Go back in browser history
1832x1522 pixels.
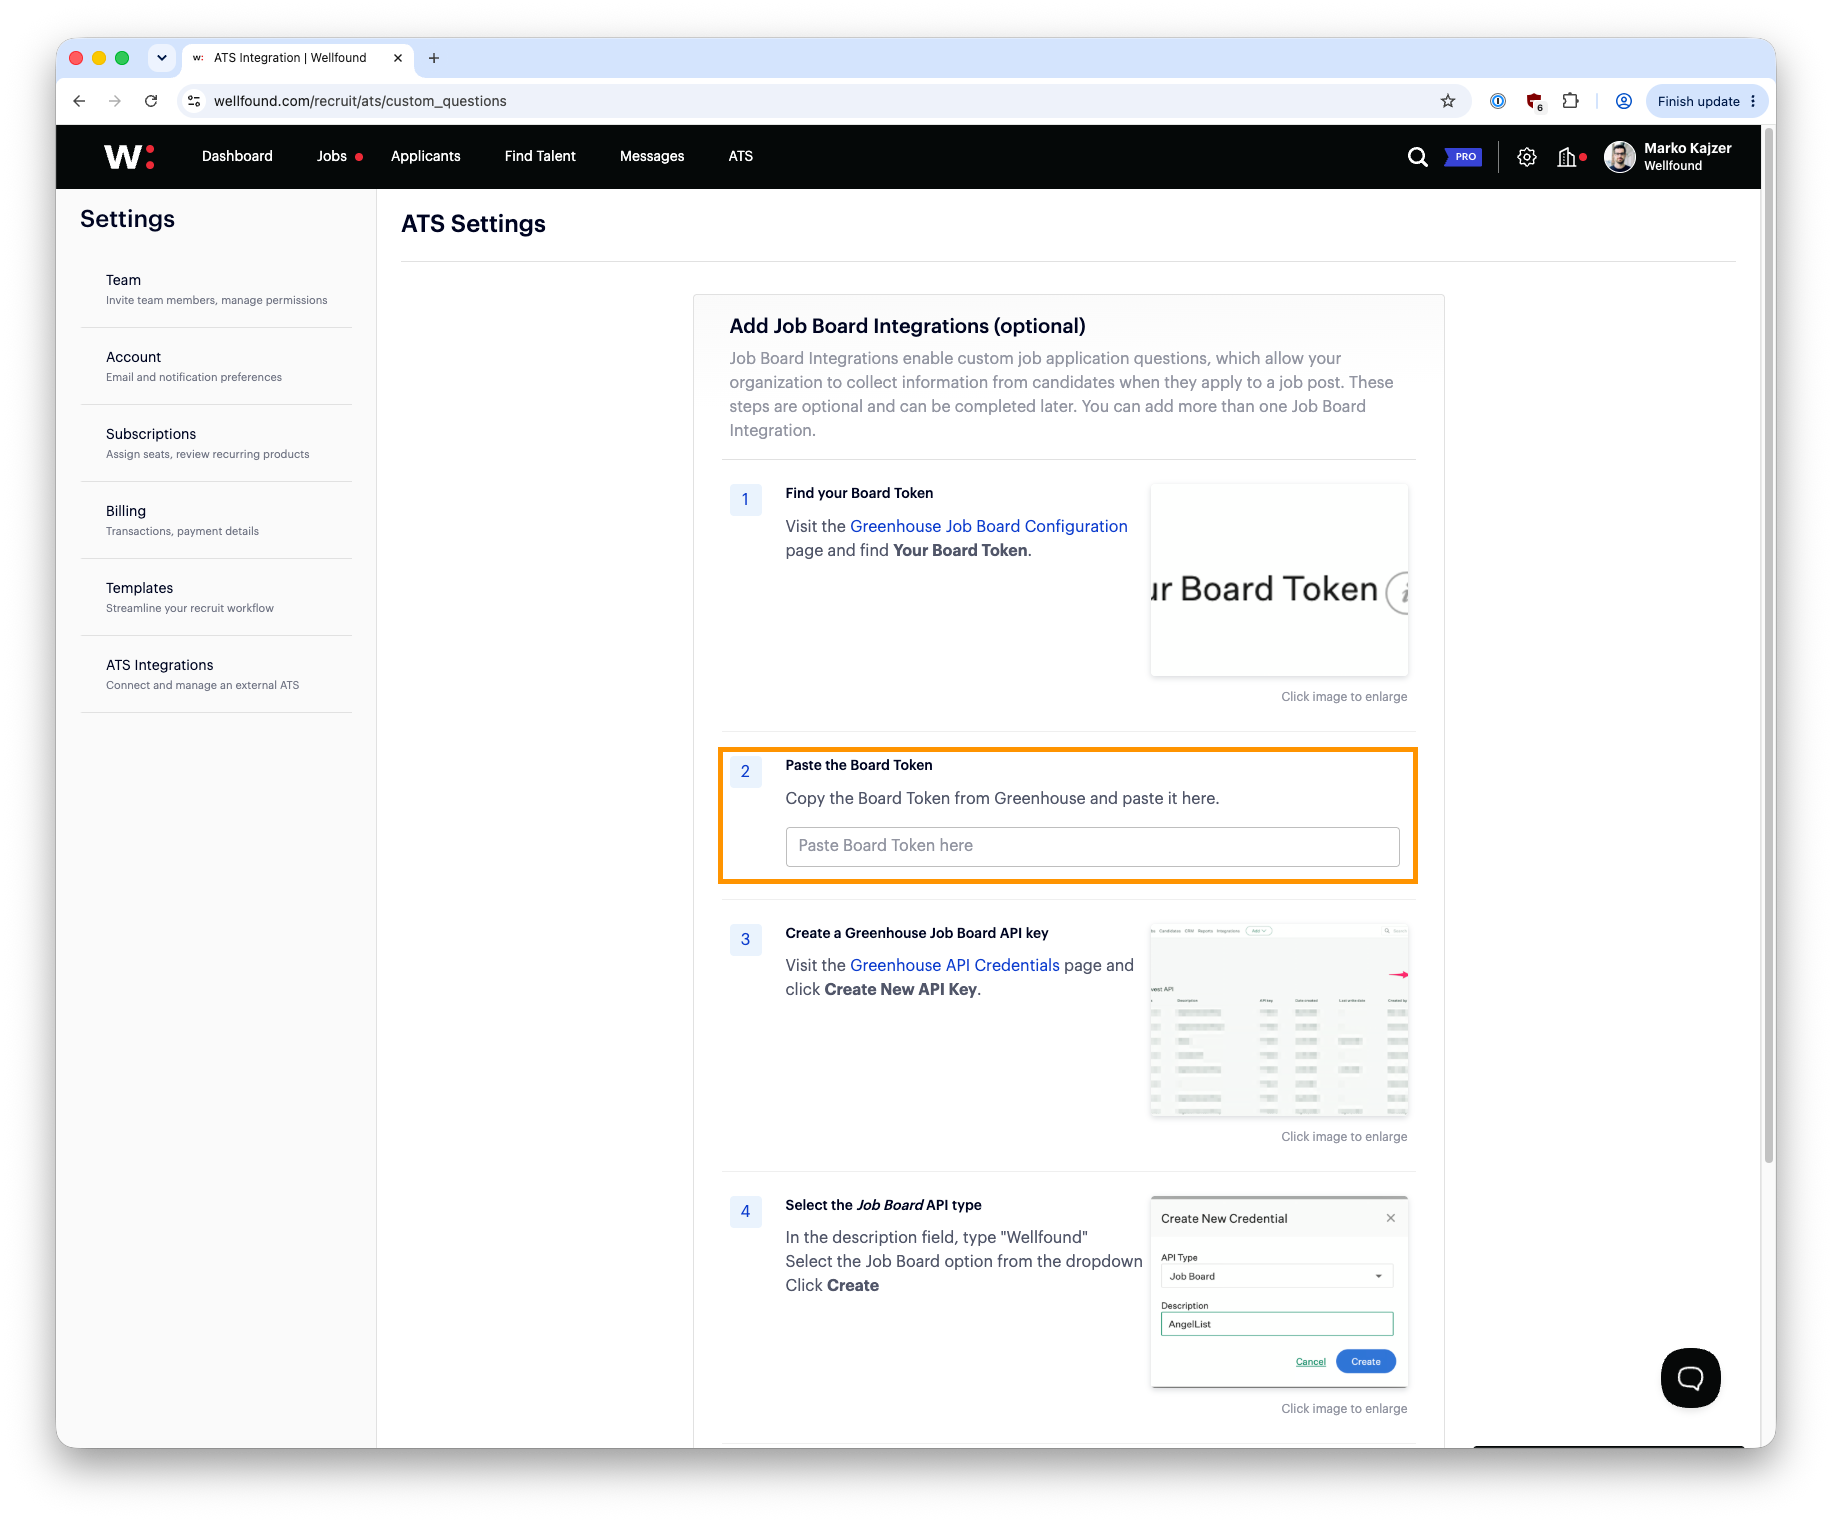point(79,101)
